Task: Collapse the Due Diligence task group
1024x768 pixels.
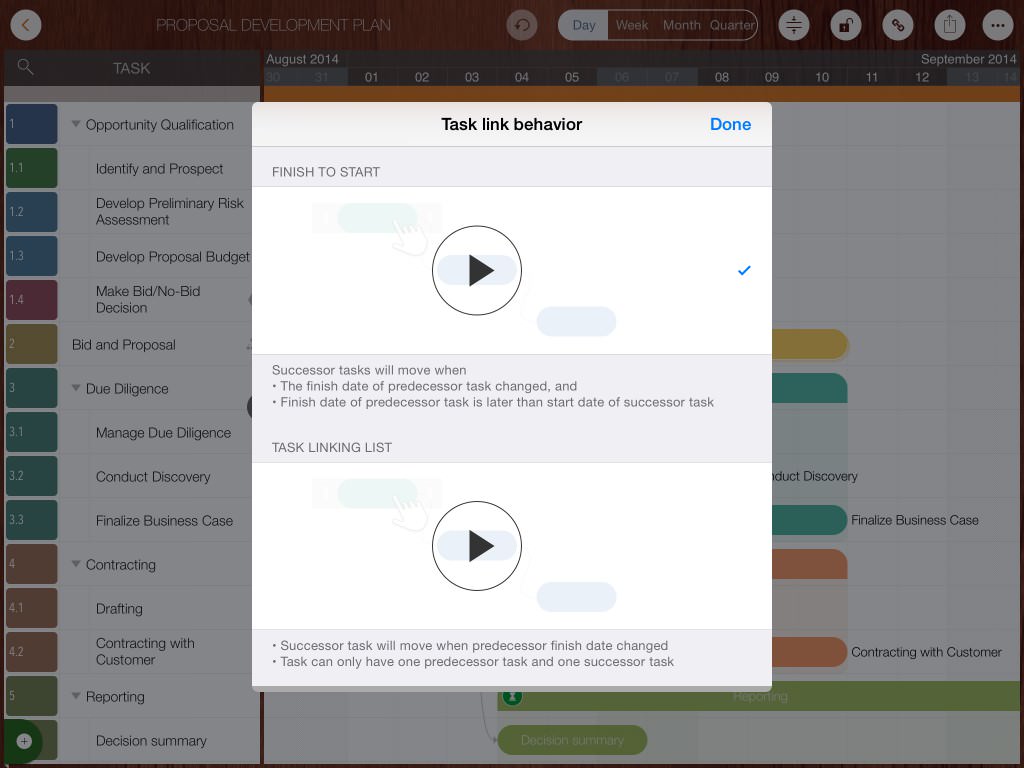Action: (76, 389)
